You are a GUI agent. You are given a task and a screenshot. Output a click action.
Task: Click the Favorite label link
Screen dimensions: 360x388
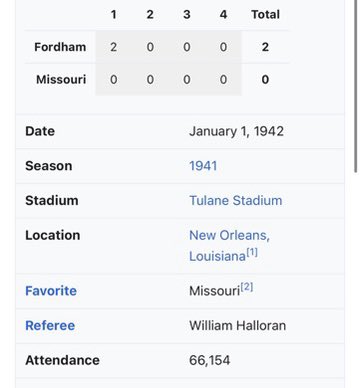pos(51,291)
